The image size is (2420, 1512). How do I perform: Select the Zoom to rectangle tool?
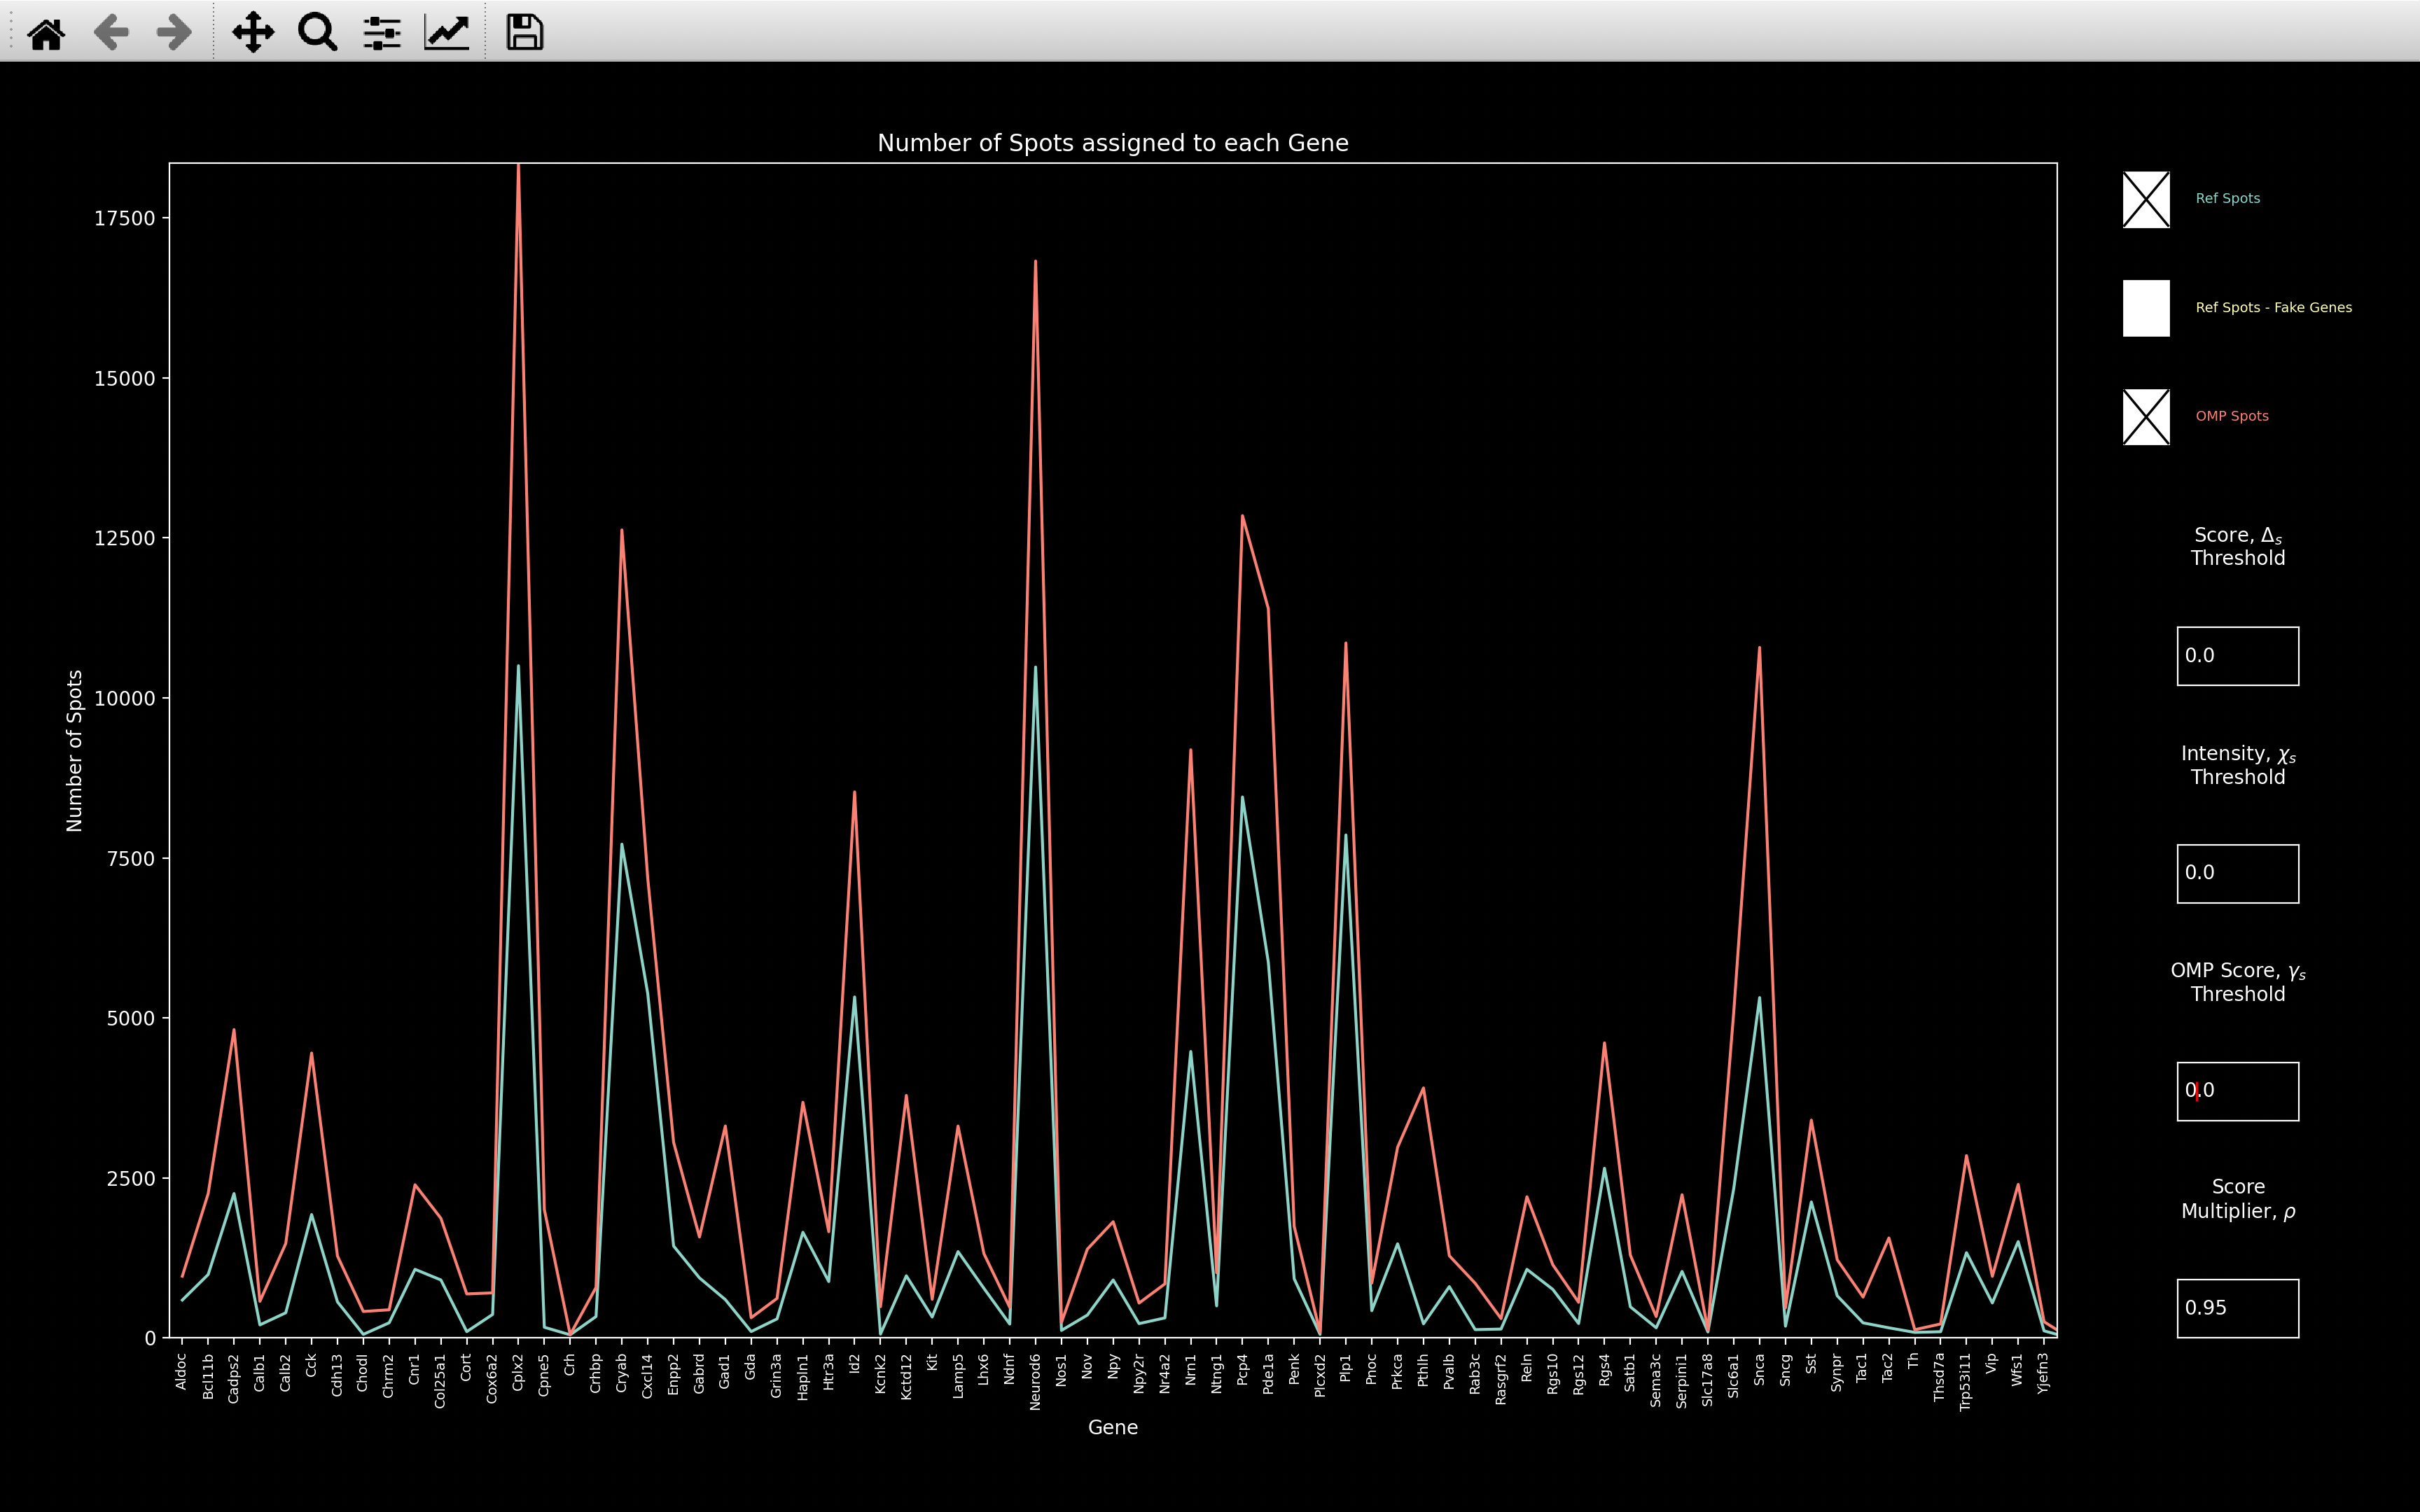[x=317, y=33]
